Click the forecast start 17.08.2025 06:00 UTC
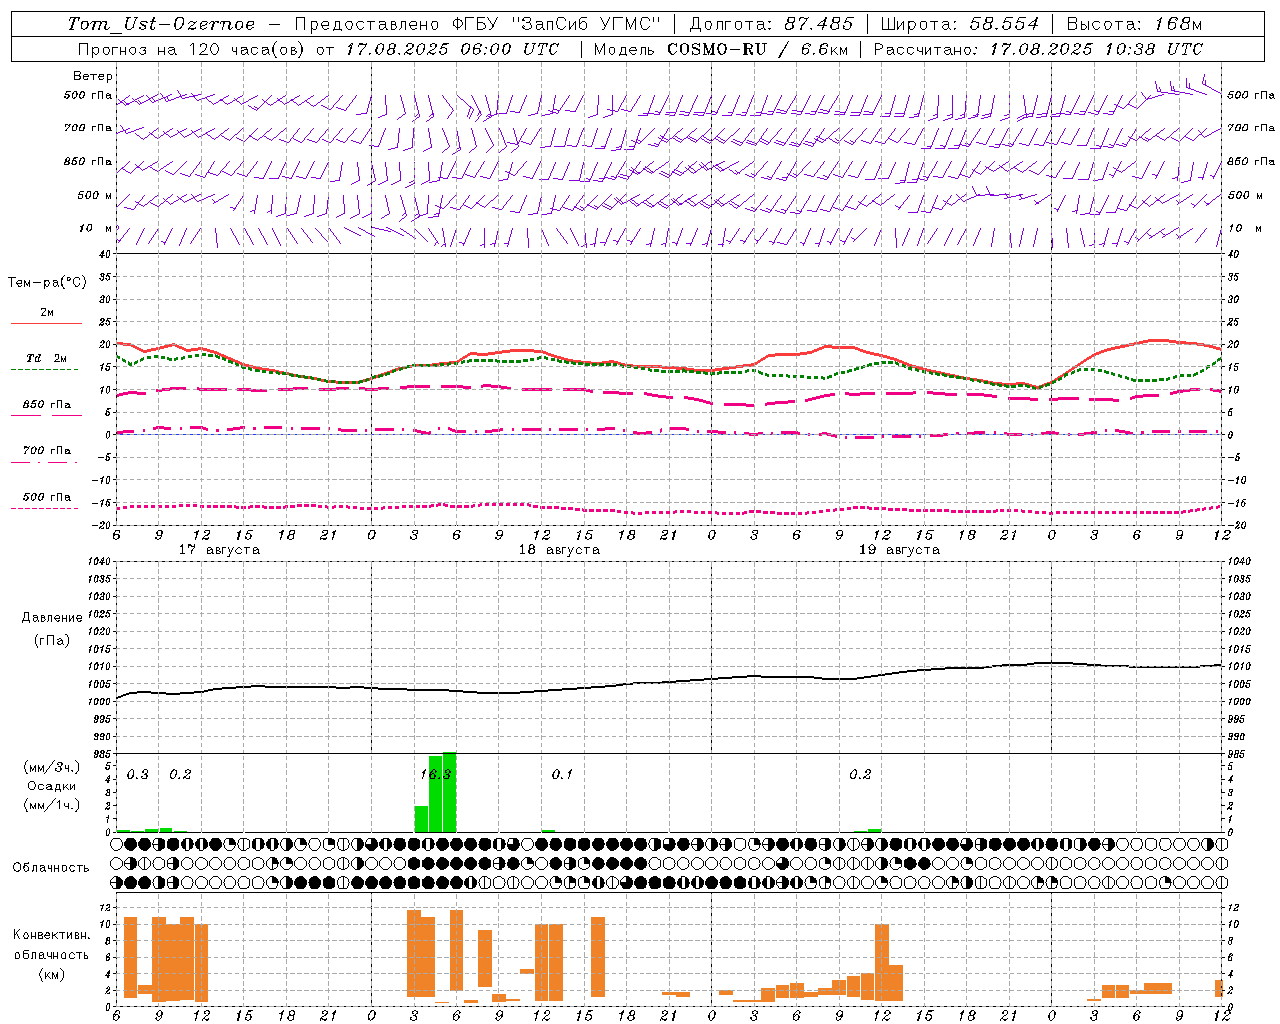Viewport: 1280px width, 1024px height. [x=452, y=49]
